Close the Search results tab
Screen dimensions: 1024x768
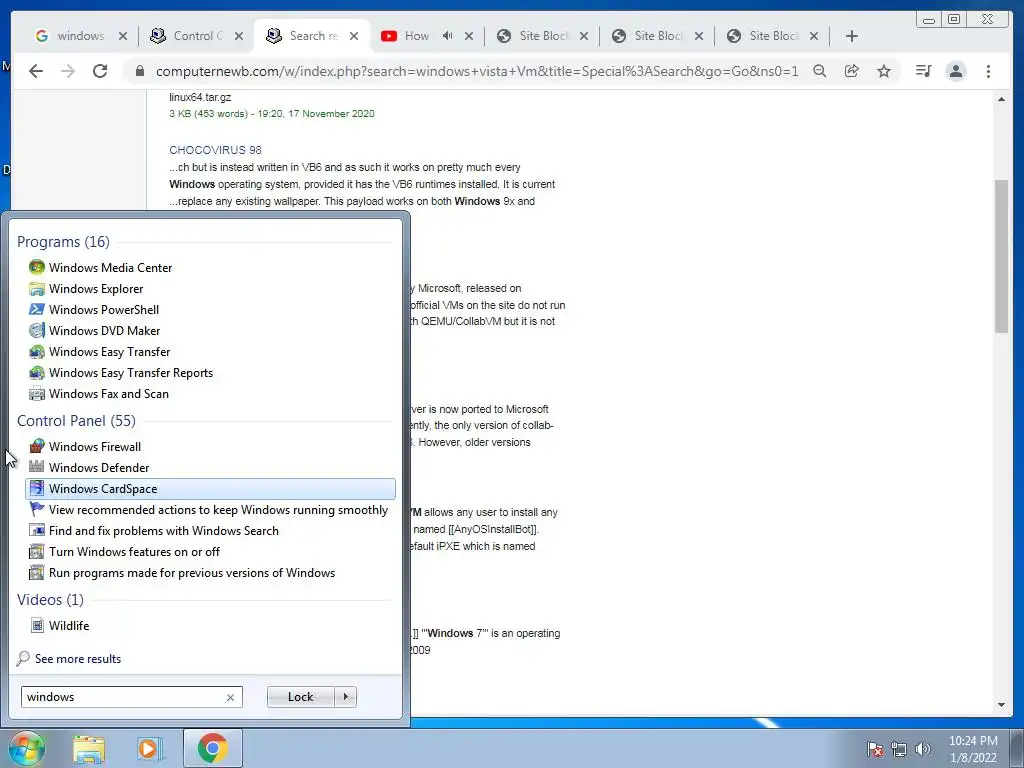coord(354,36)
